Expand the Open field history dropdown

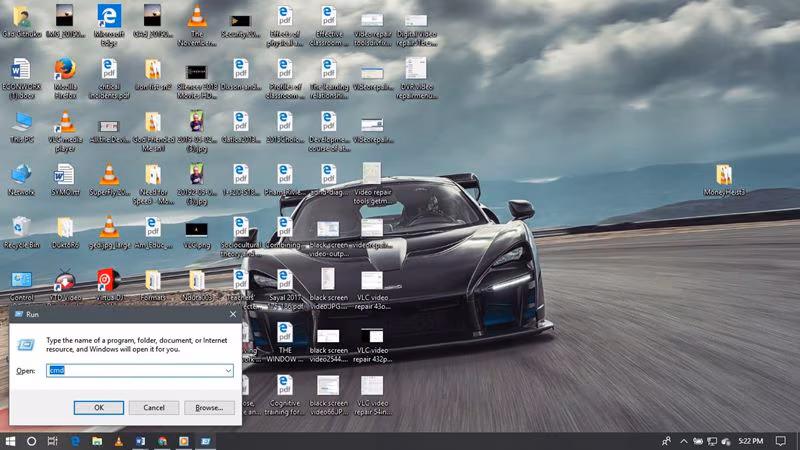(228, 370)
